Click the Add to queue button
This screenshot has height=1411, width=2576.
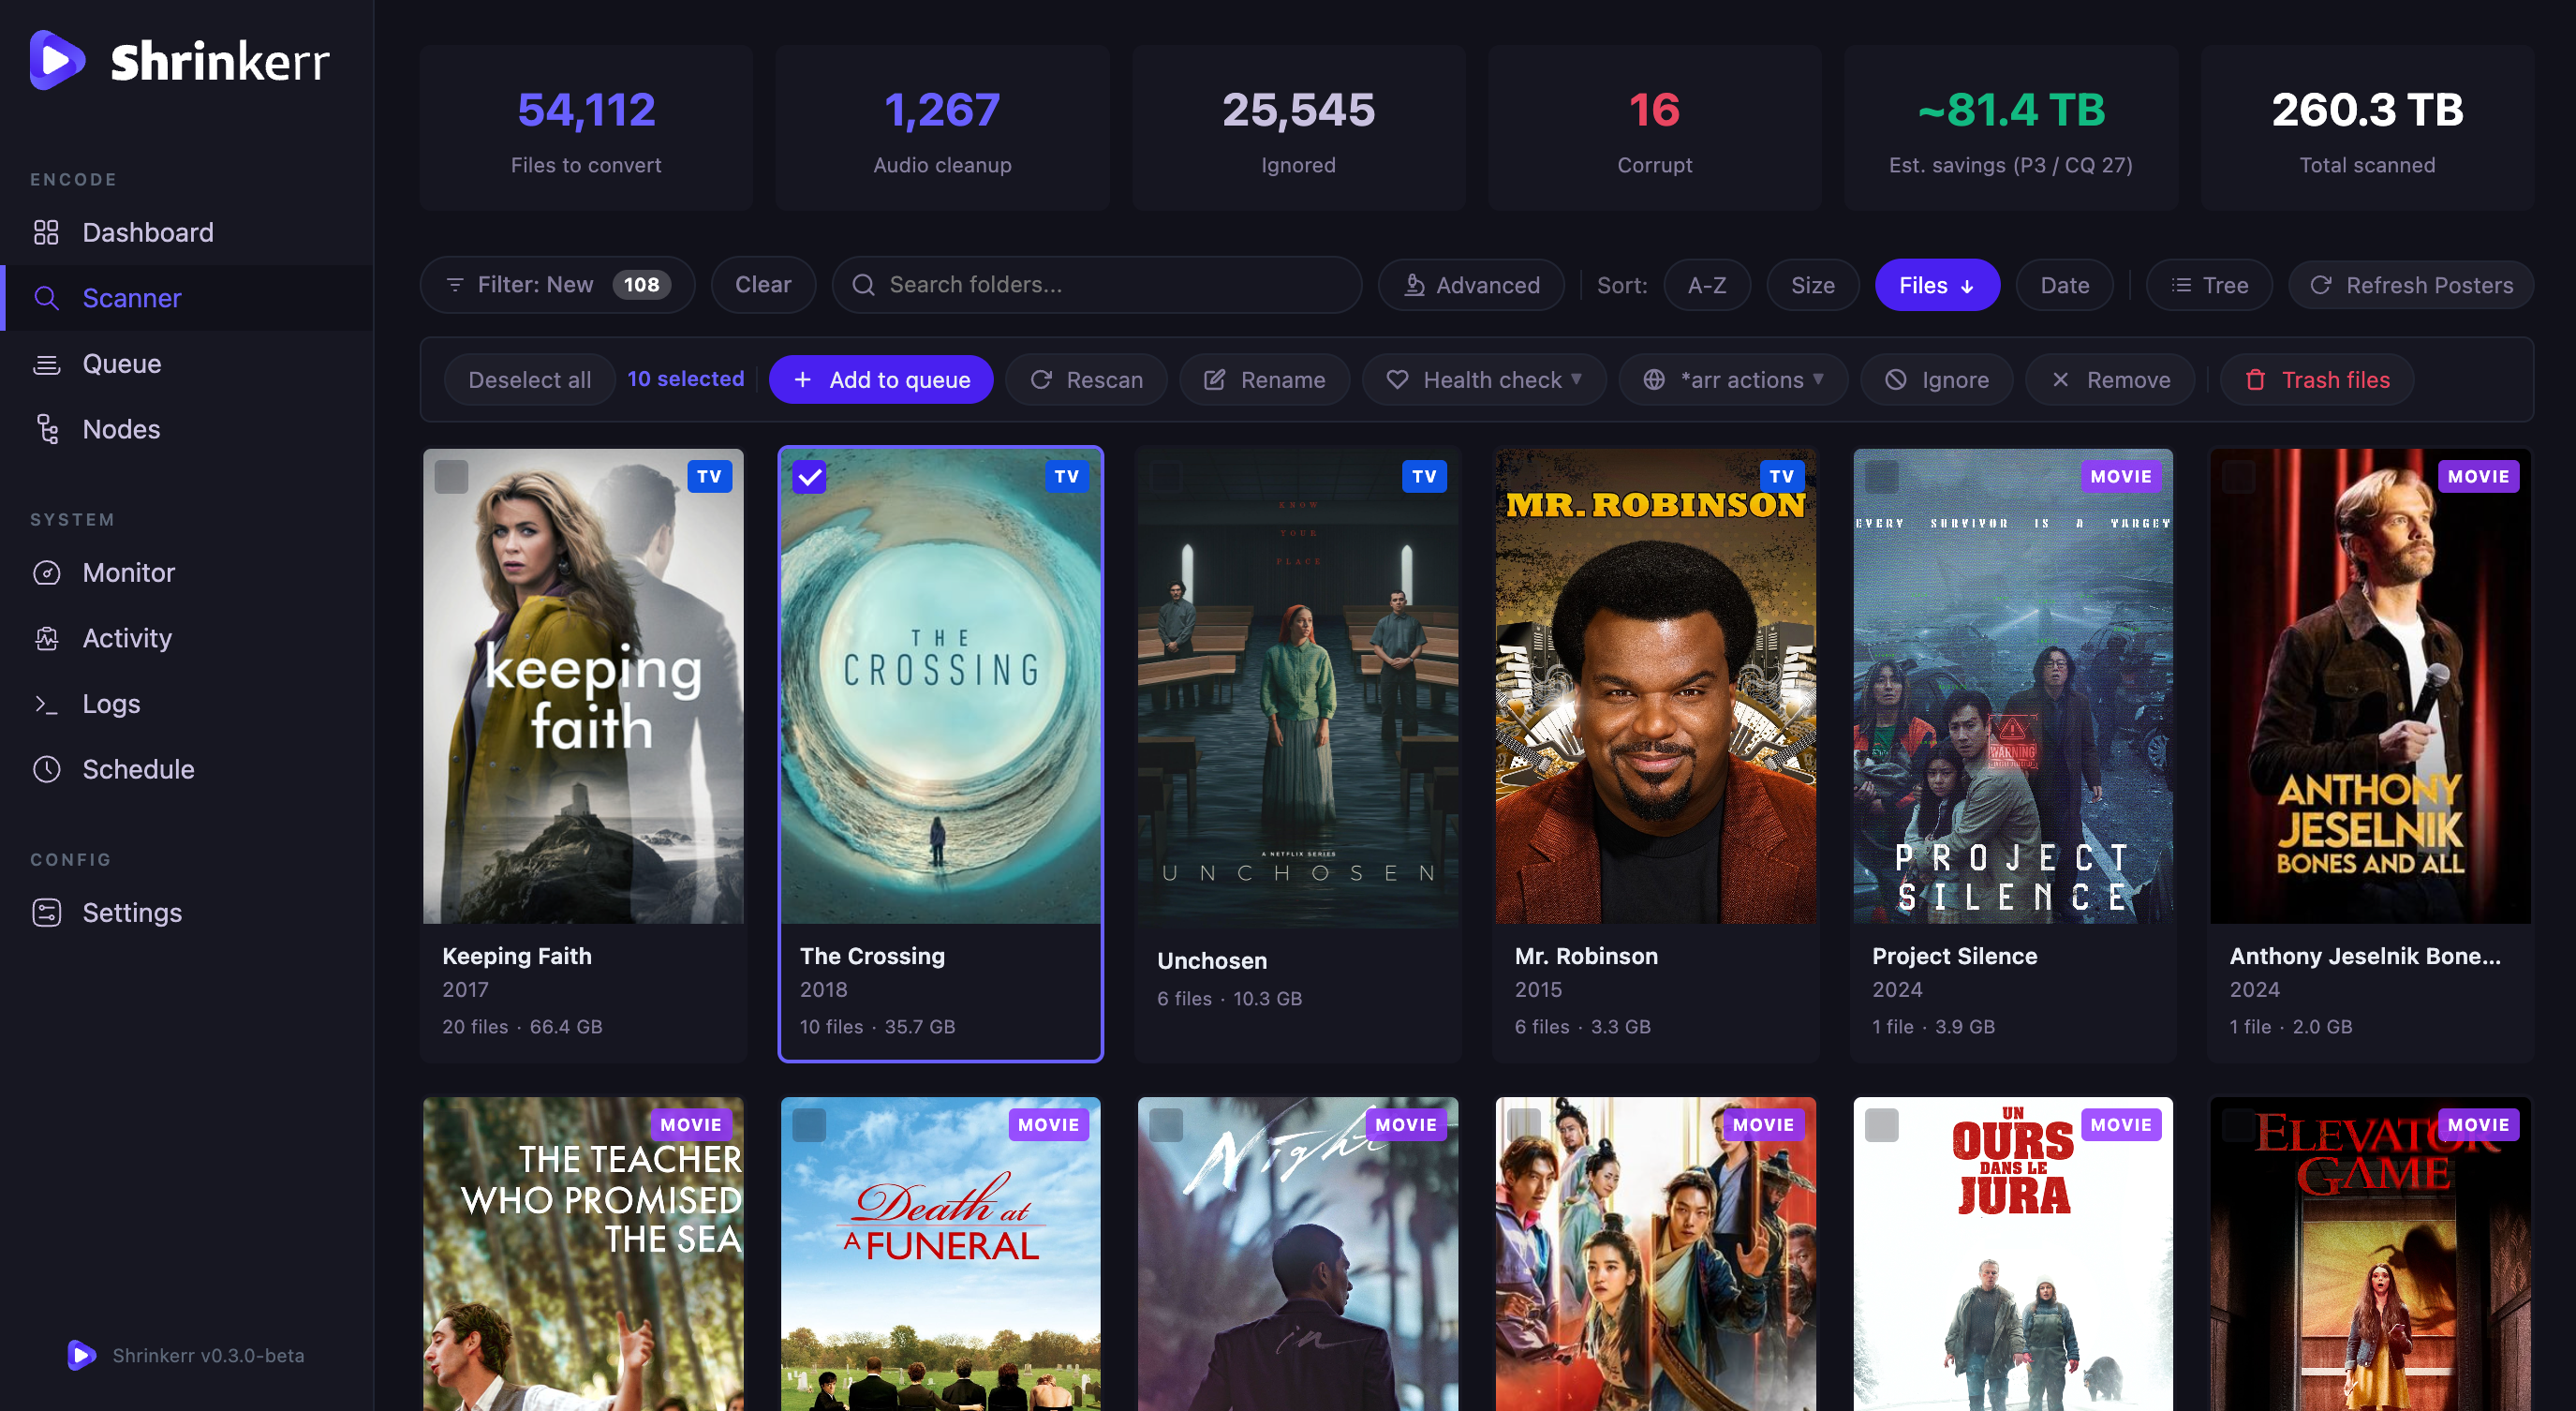tap(881, 380)
